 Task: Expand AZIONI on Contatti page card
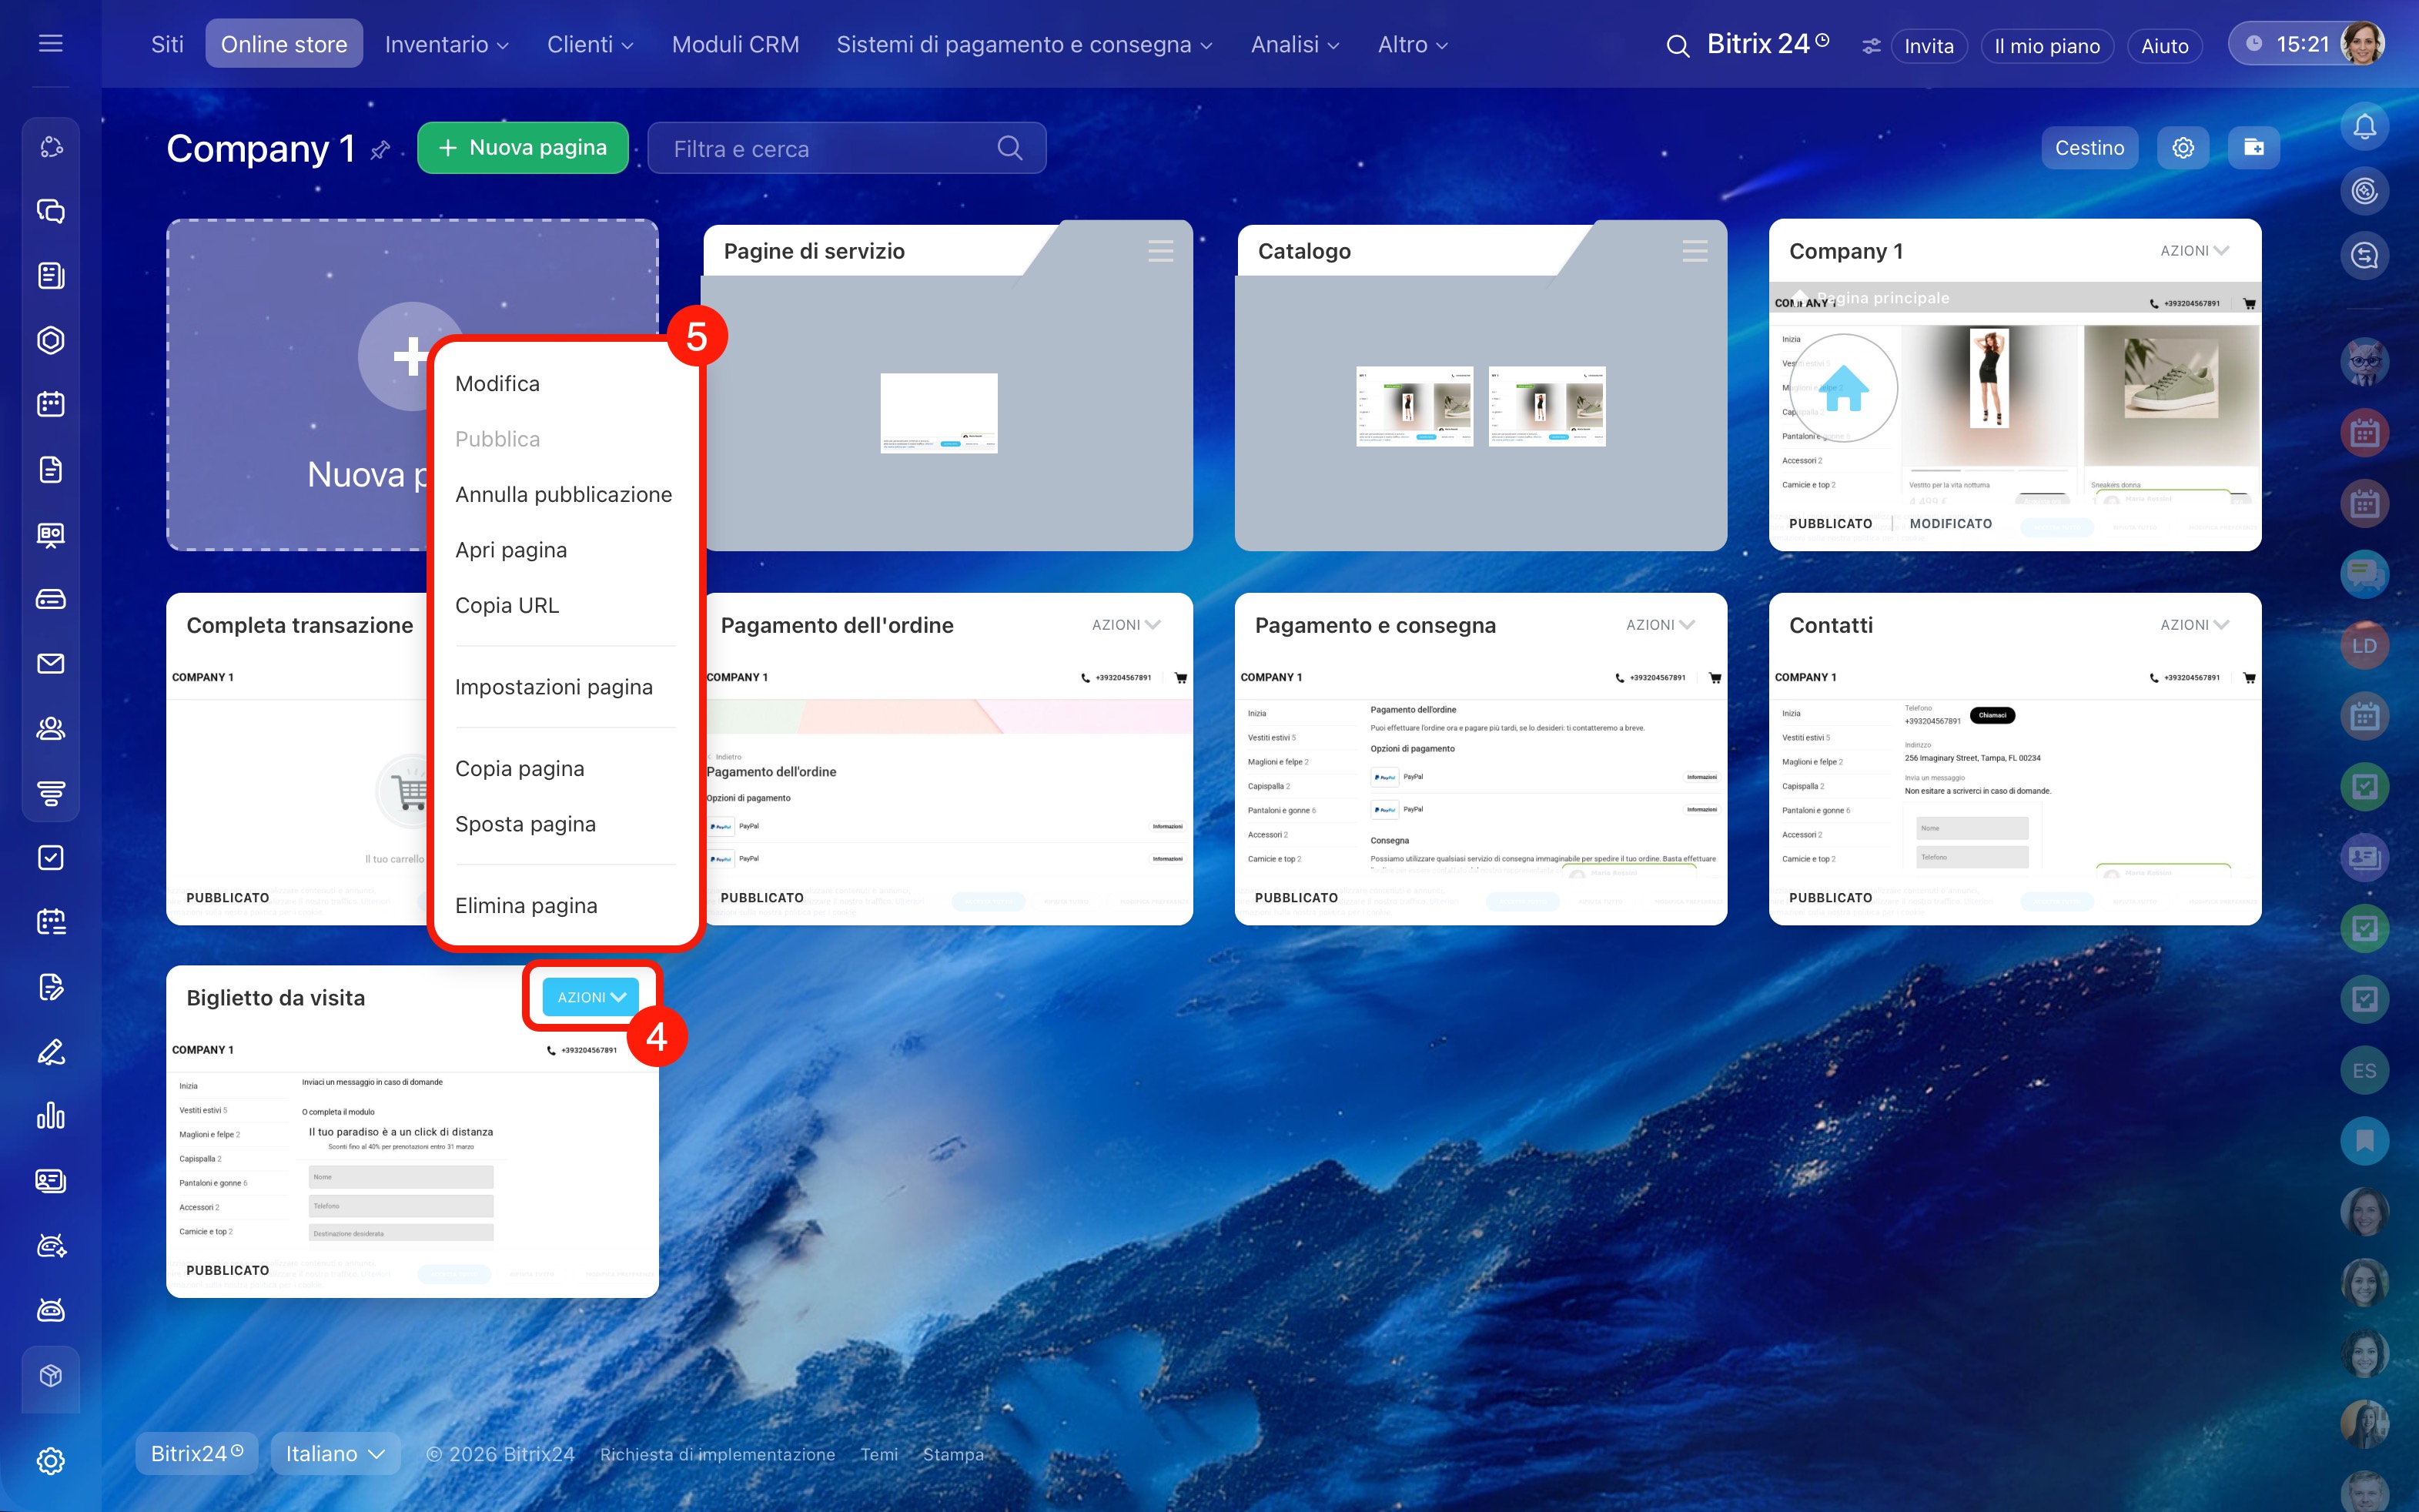(x=2193, y=625)
